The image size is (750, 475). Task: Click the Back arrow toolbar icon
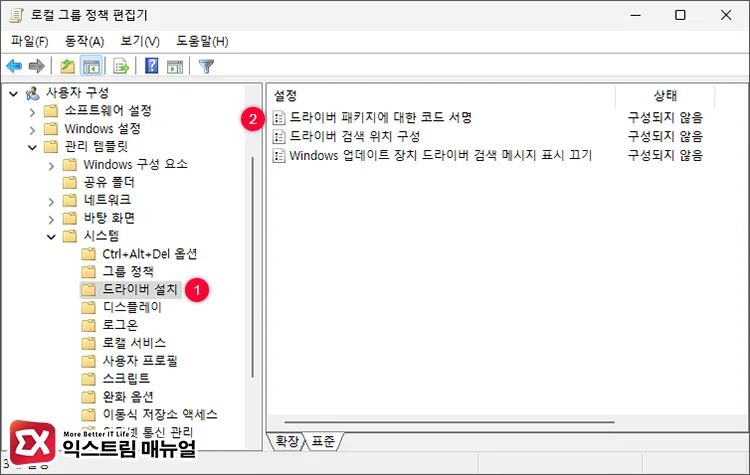[x=14, y=66]
